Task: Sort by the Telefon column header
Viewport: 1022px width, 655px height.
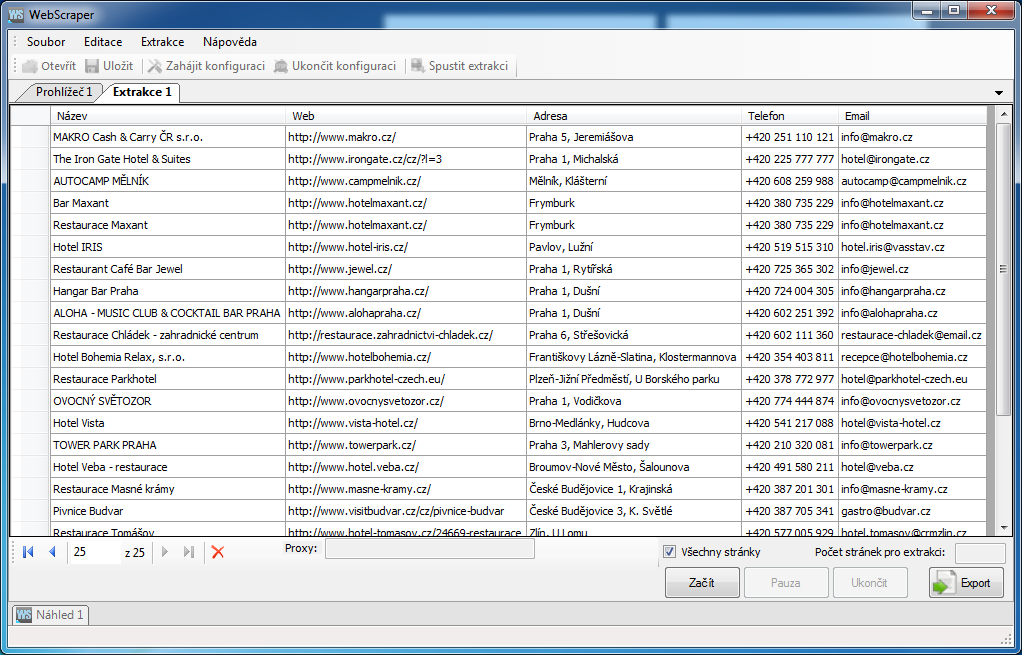Action: (x=789, y=116)
